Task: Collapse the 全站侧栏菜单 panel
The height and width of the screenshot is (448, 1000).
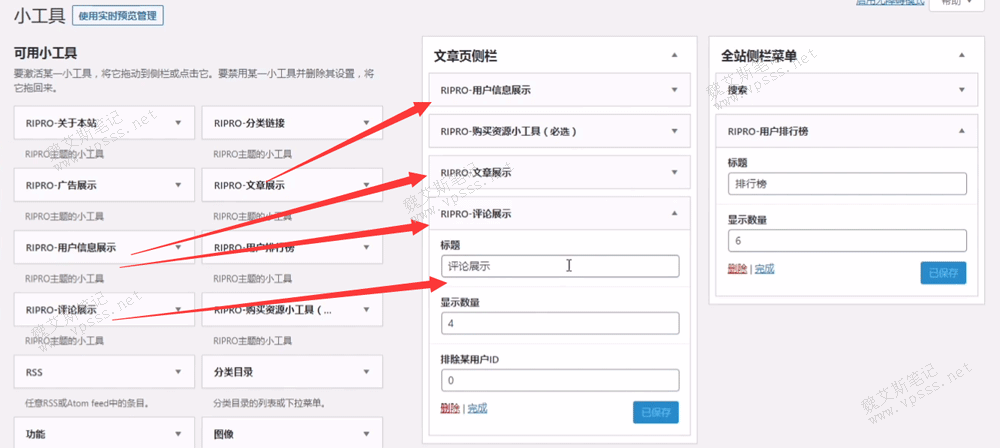Action: pos(962,56)
